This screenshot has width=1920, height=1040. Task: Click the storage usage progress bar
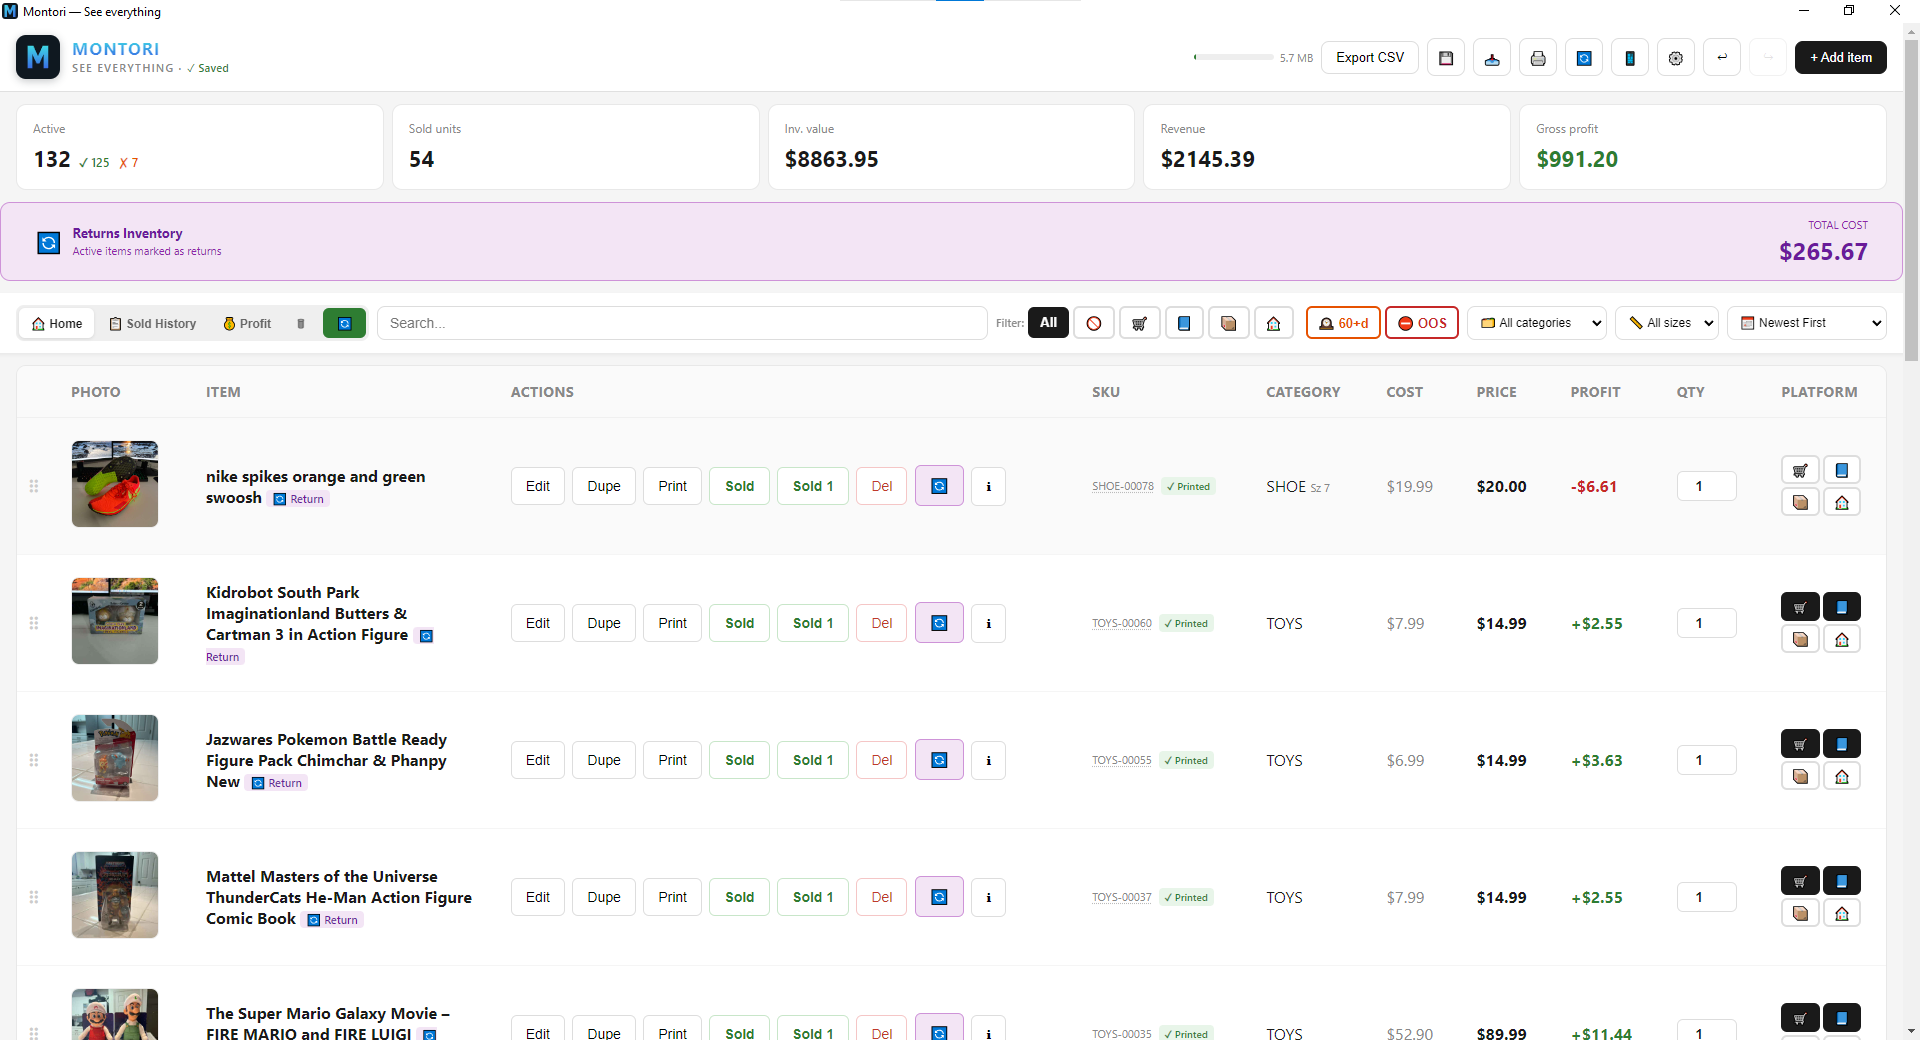coord(1234,58)
